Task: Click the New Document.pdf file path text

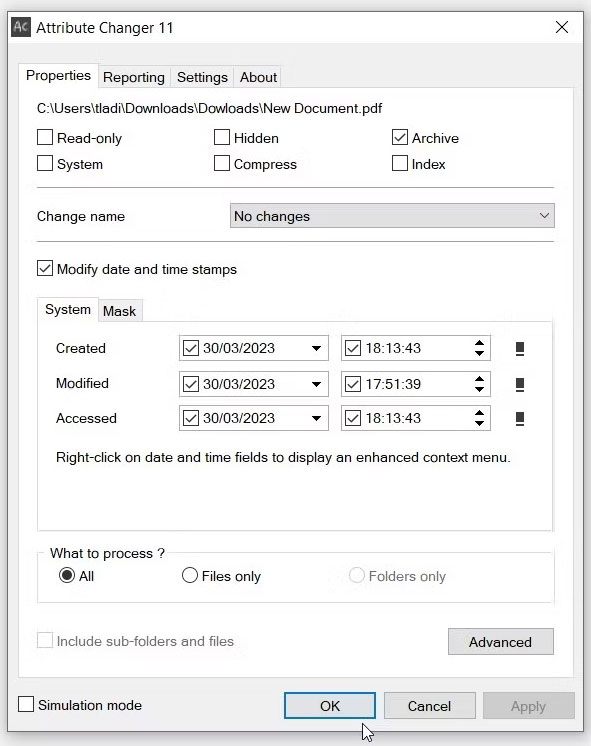Action: click(209, 108)
